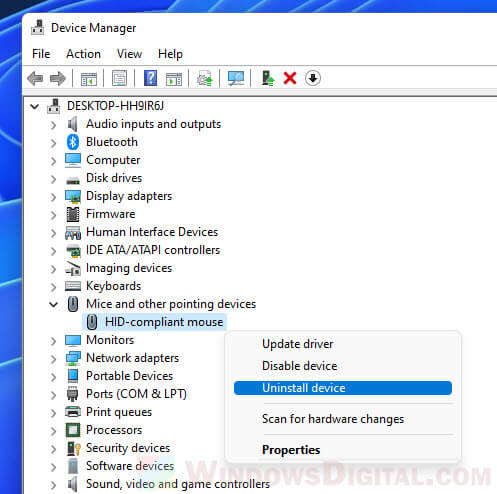
Task: Click Show/Hide Console Tree toolbar icon
Action: coord(89,79)
